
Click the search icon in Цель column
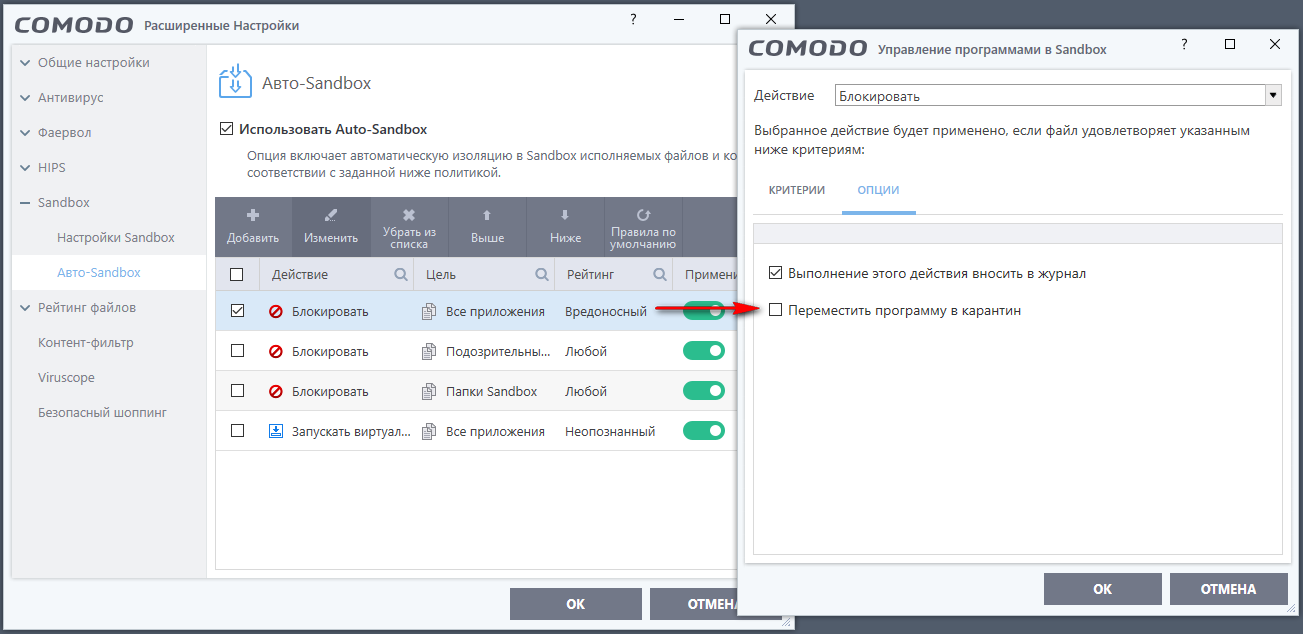[x=542, y=274]
